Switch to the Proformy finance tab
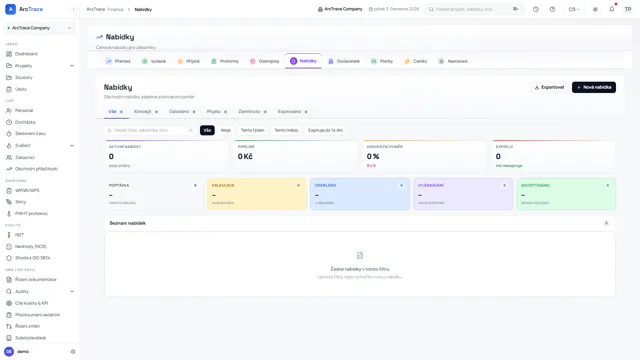The height and width of the screenshot is (360, 640). pos(225,61)
